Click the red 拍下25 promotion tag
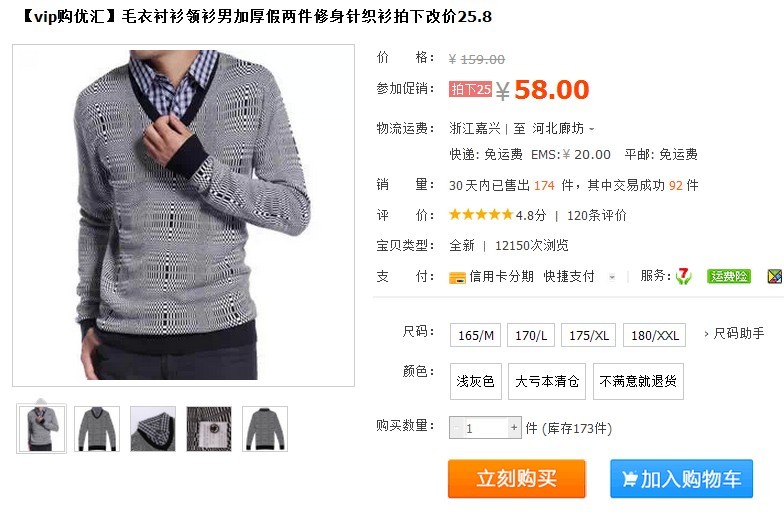The height and width of the screenshot is (512, 784). (470, 90)
